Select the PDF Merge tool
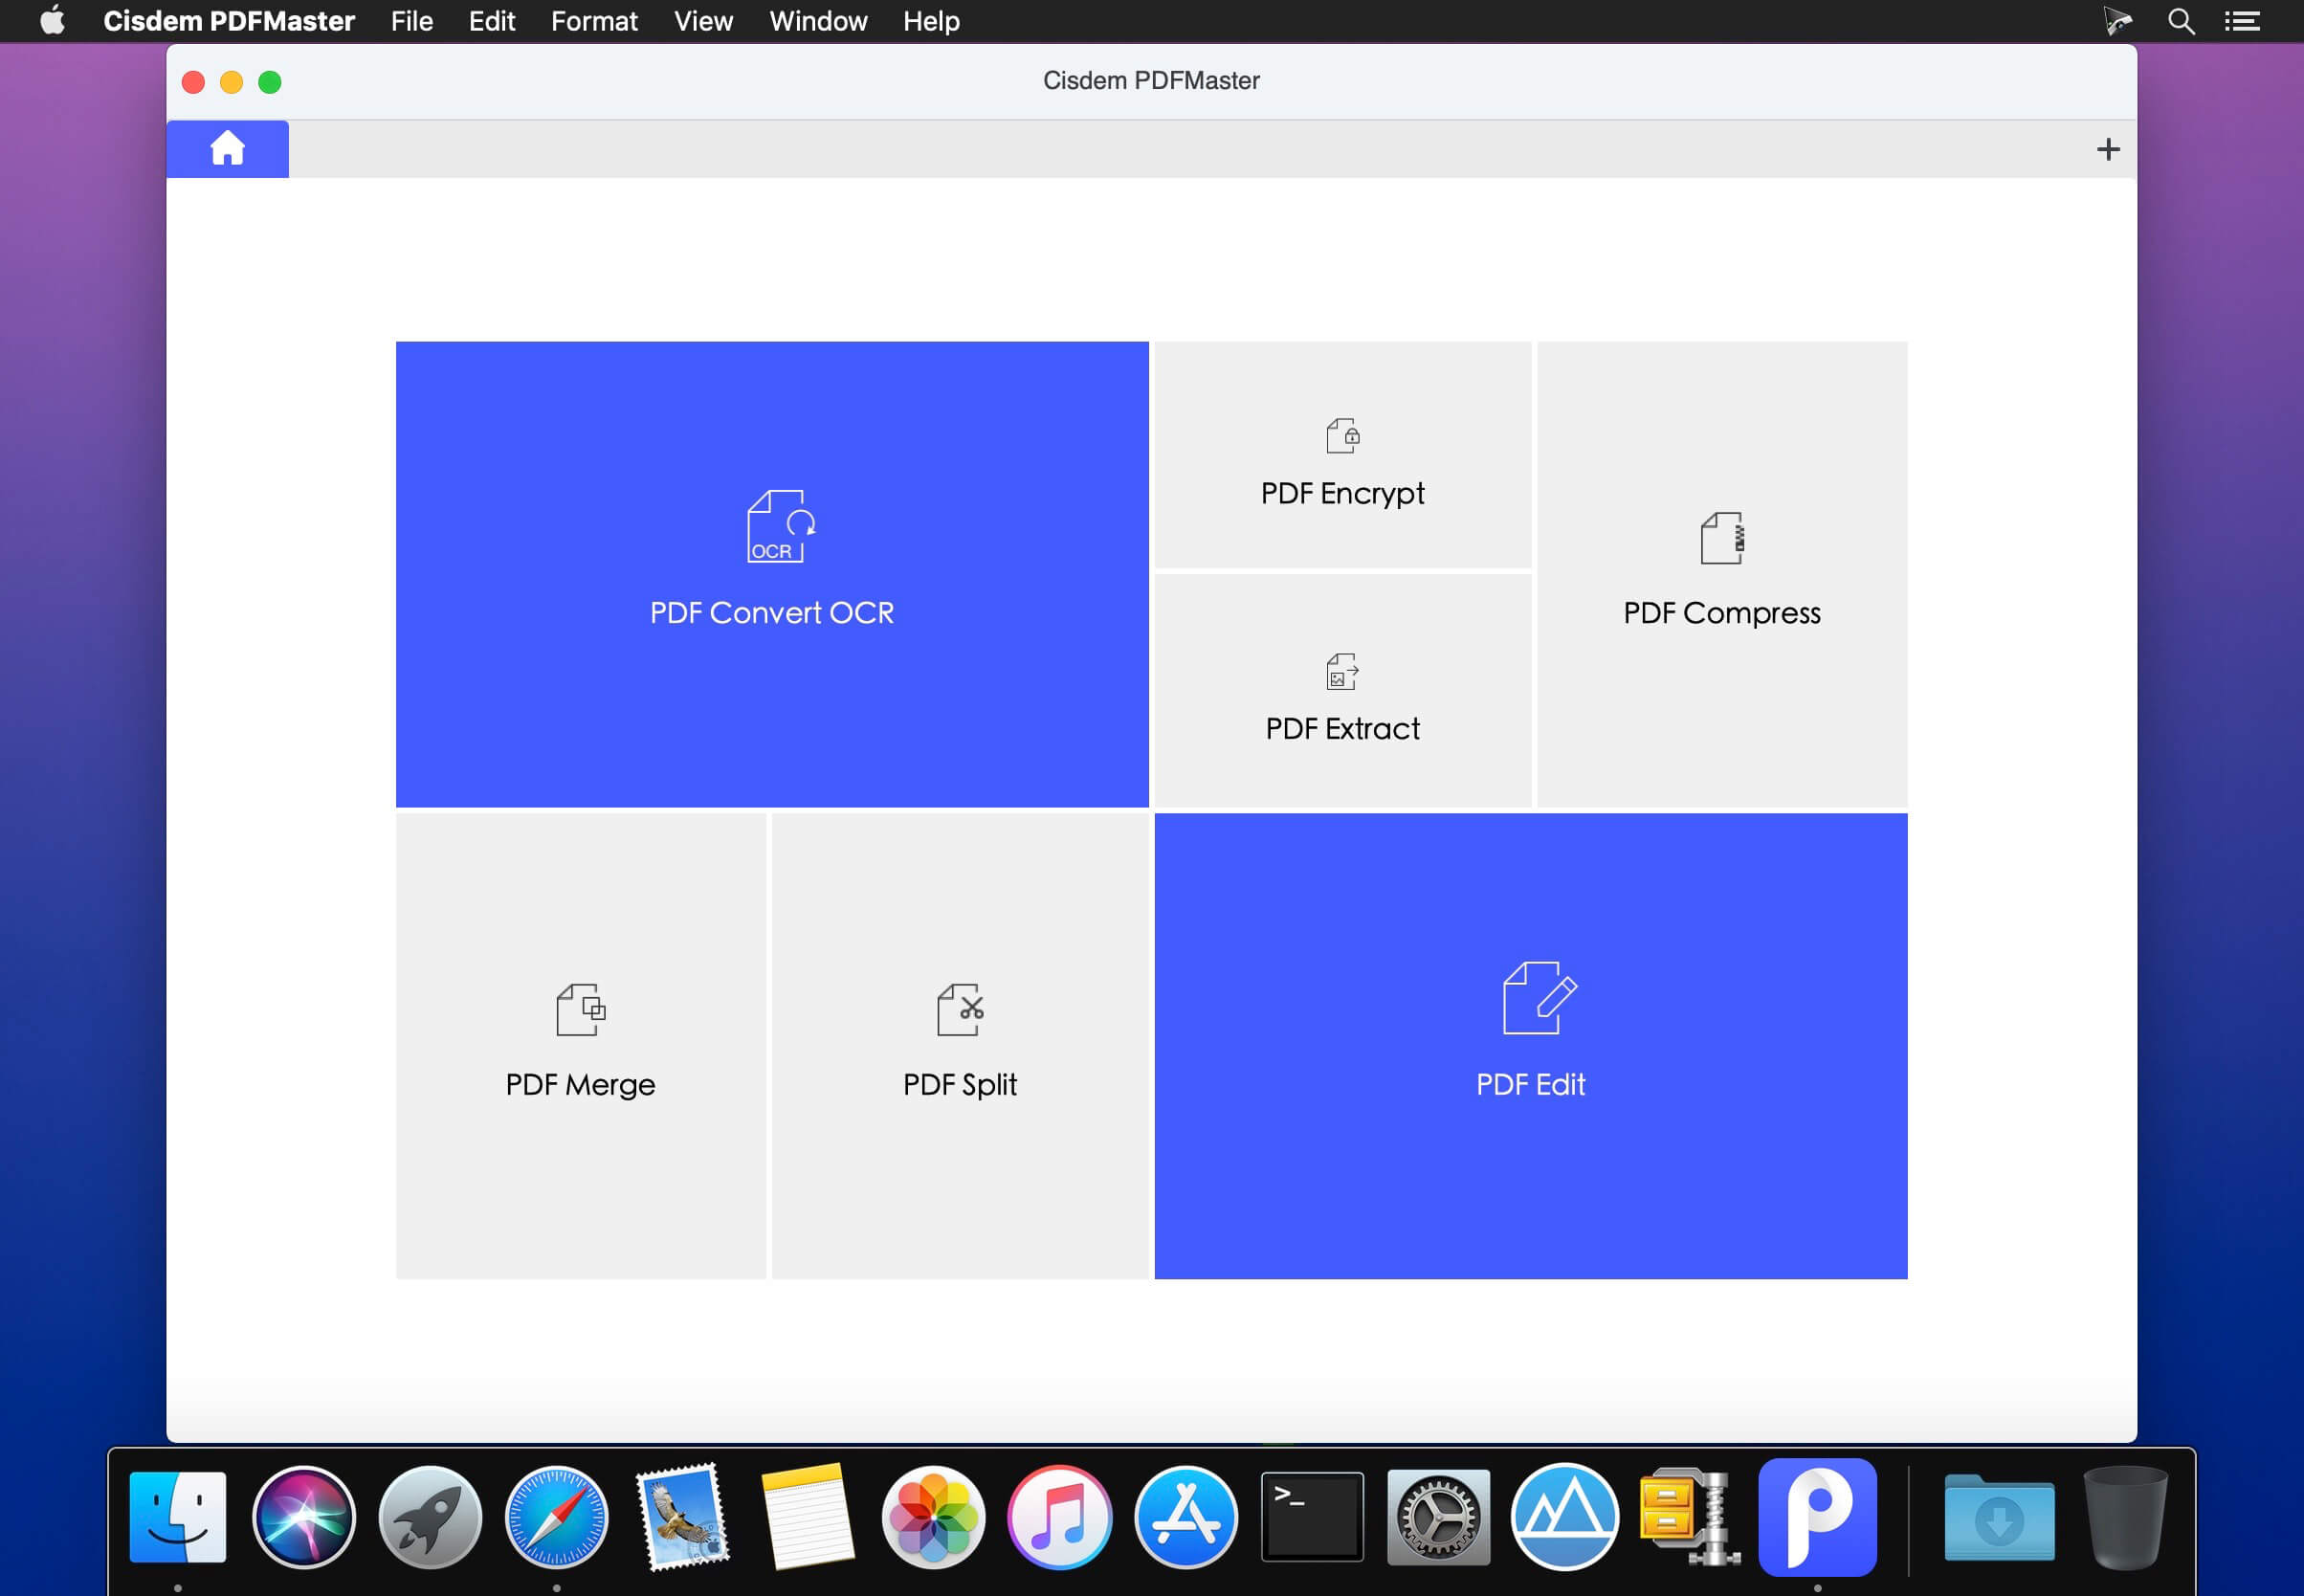The width and height of the screenshot is (2304, 1596). click(579, 1045)
